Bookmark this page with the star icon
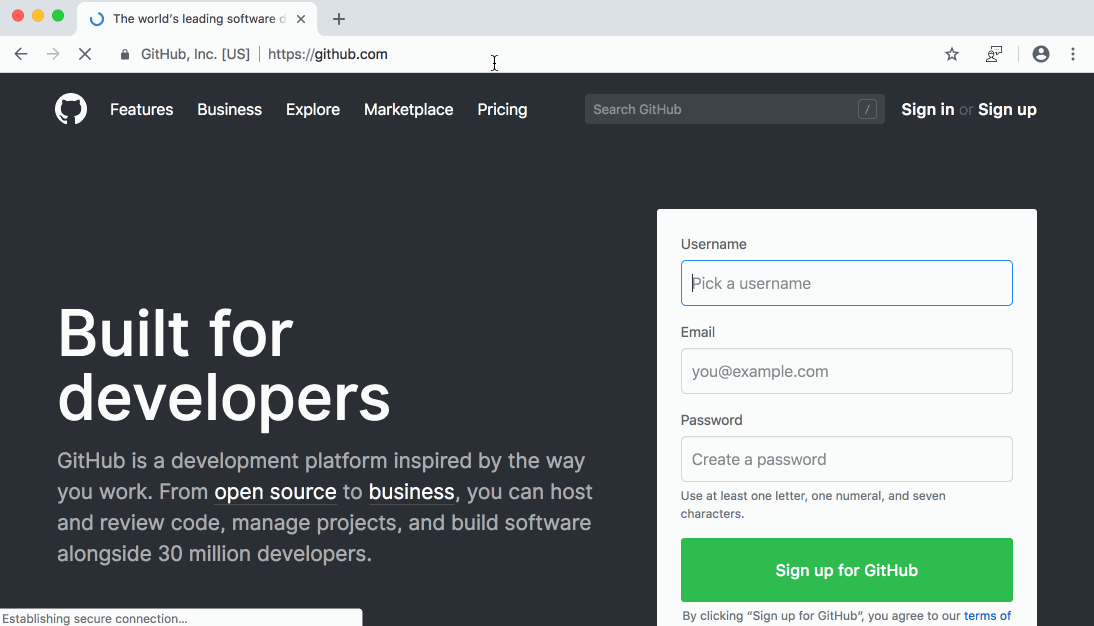1094x626 pixels. (952, 54)
